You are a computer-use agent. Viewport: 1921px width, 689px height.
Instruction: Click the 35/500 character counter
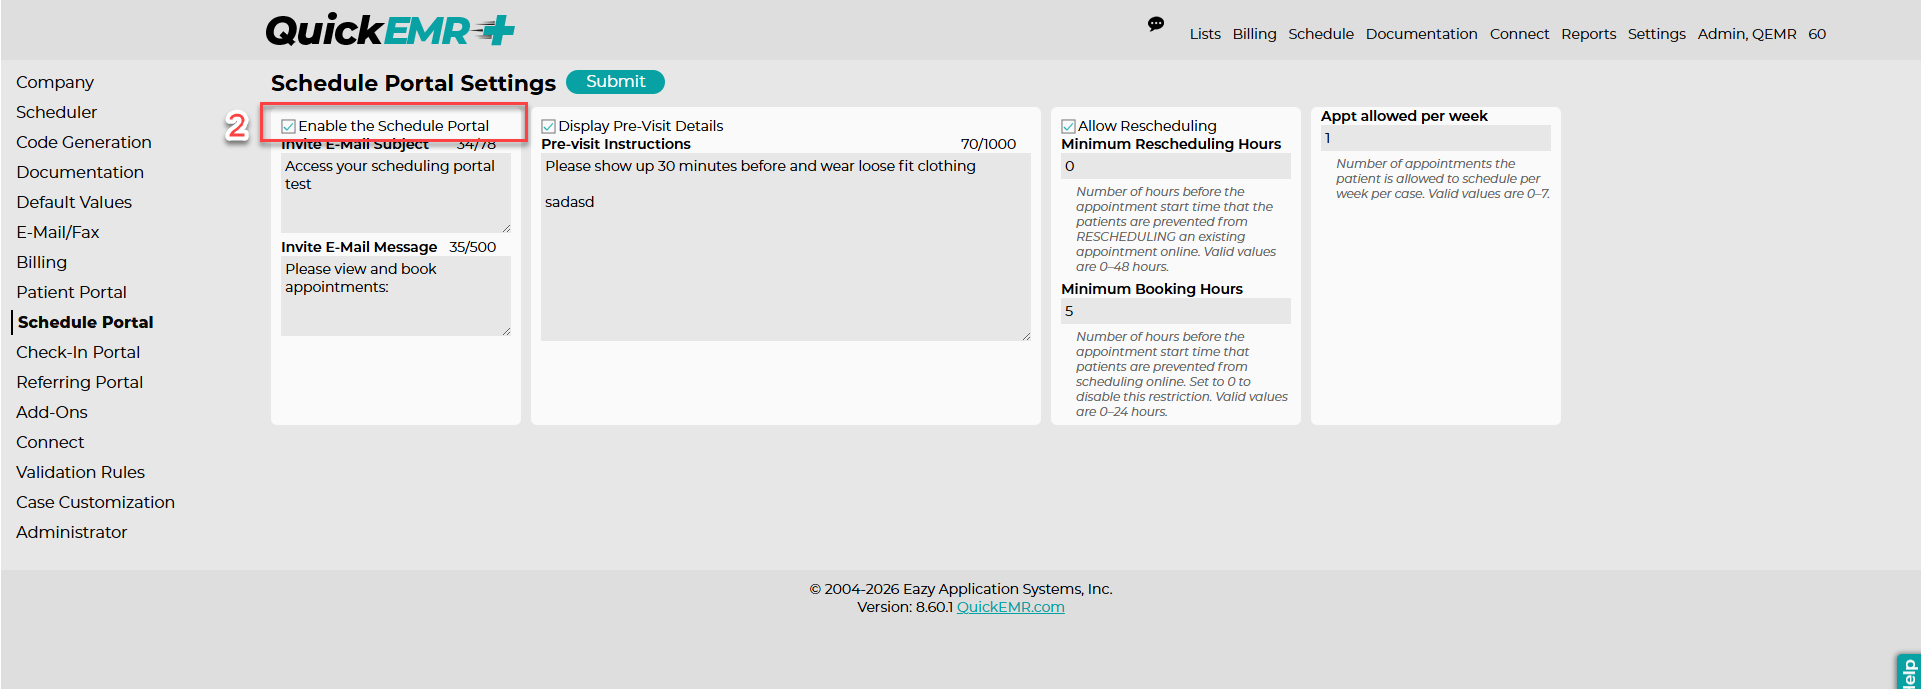pos(472,247)
